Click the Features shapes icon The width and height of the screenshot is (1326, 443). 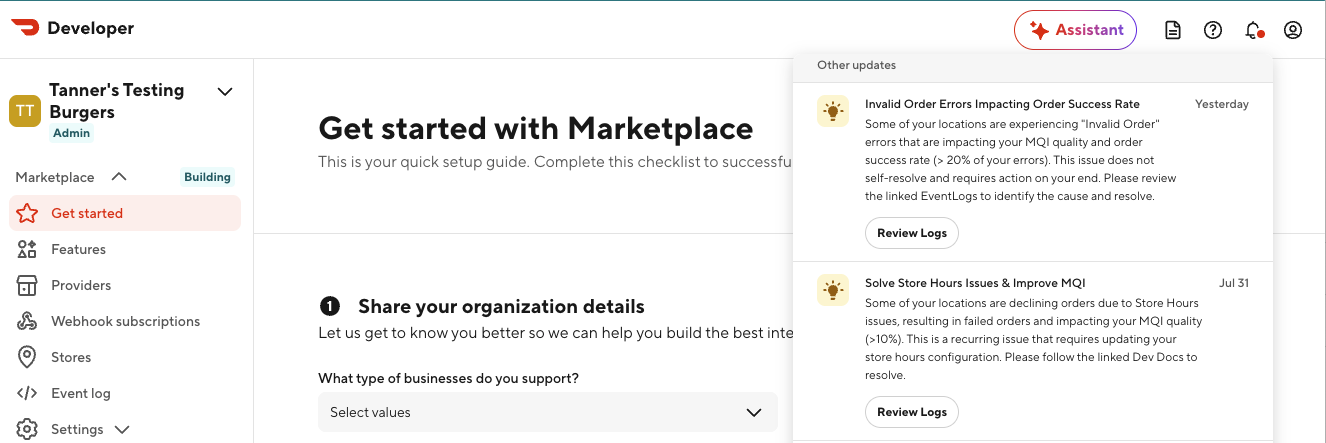[27, 249]
